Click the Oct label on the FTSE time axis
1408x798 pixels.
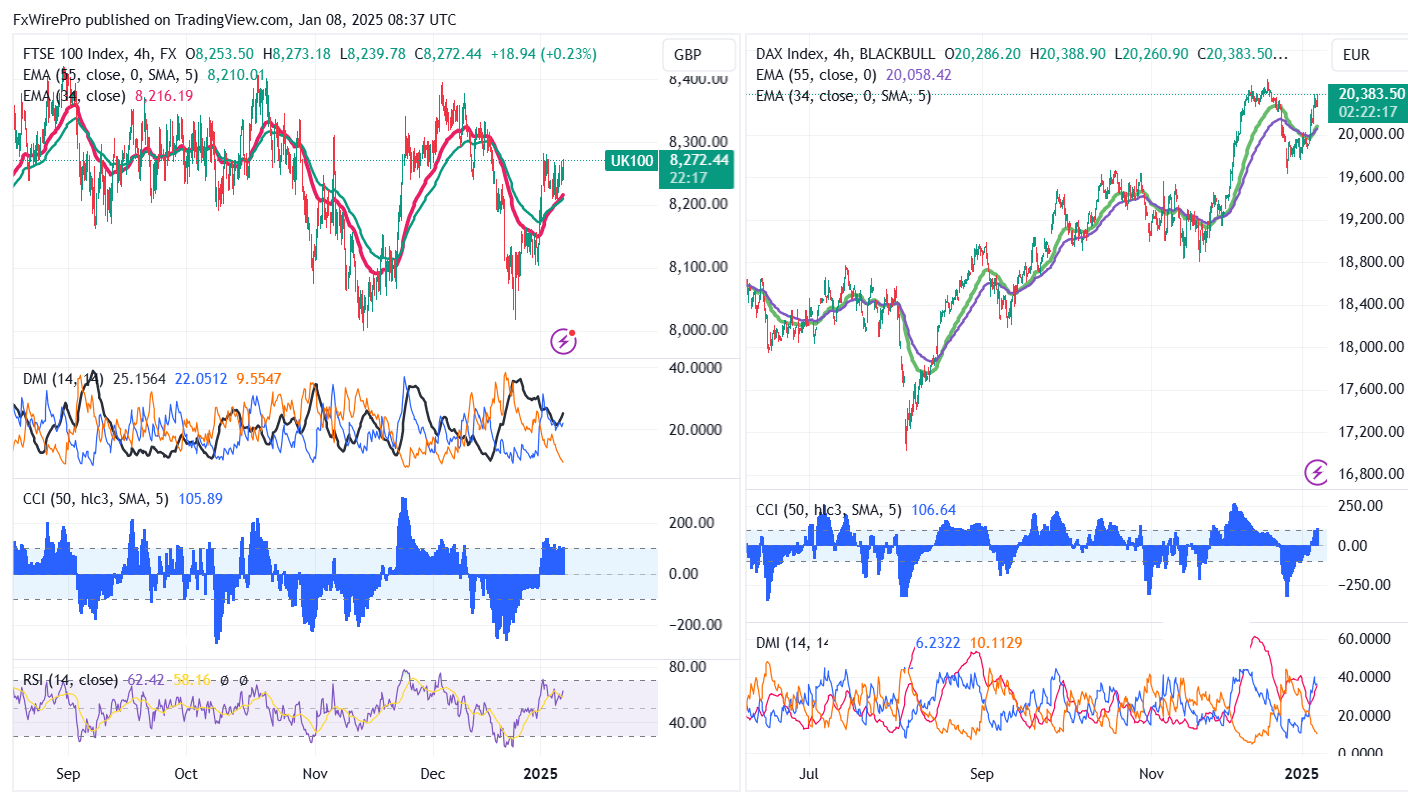[185, 773]
